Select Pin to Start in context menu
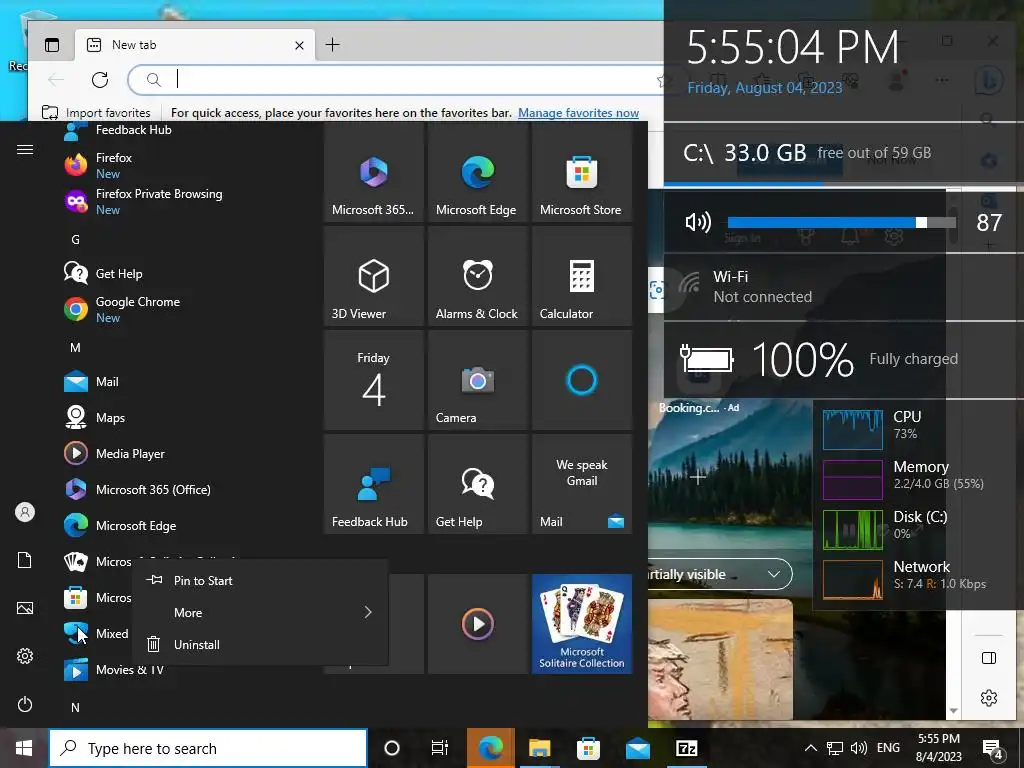 point(260,581)
